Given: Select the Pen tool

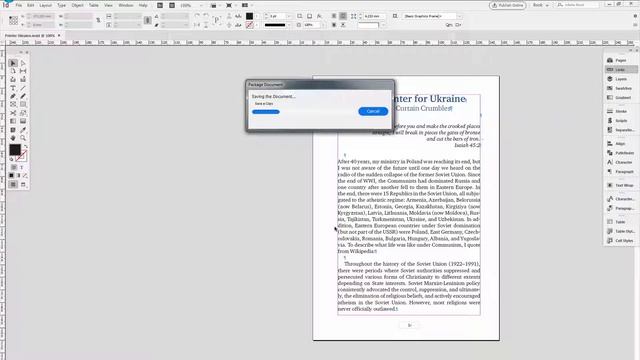Looking at the screenshot, I should [13, 96].
